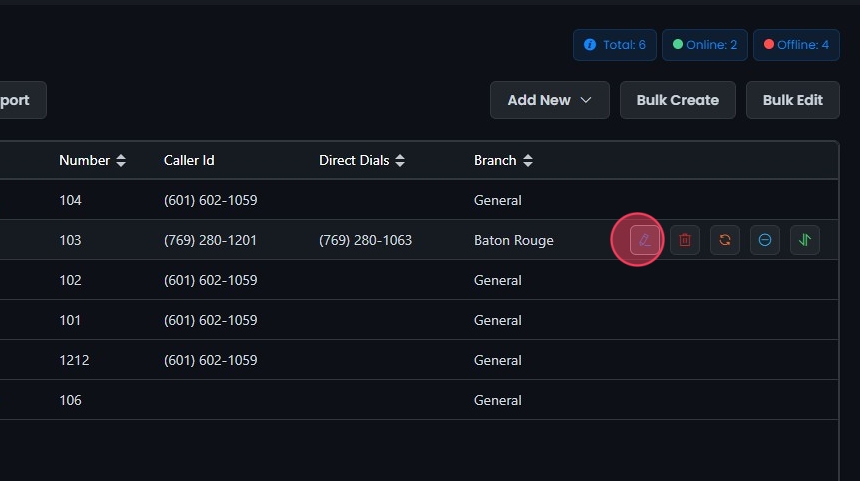Click the Offline: 4 status badge
This screenshot has height=481, width=860.
[x=796, y=45]
